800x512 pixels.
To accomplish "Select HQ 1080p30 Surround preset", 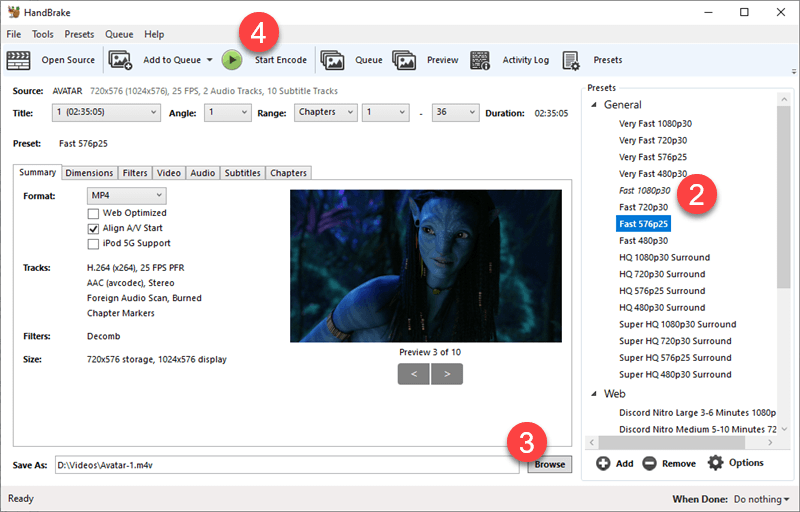I will coord(664,258).
